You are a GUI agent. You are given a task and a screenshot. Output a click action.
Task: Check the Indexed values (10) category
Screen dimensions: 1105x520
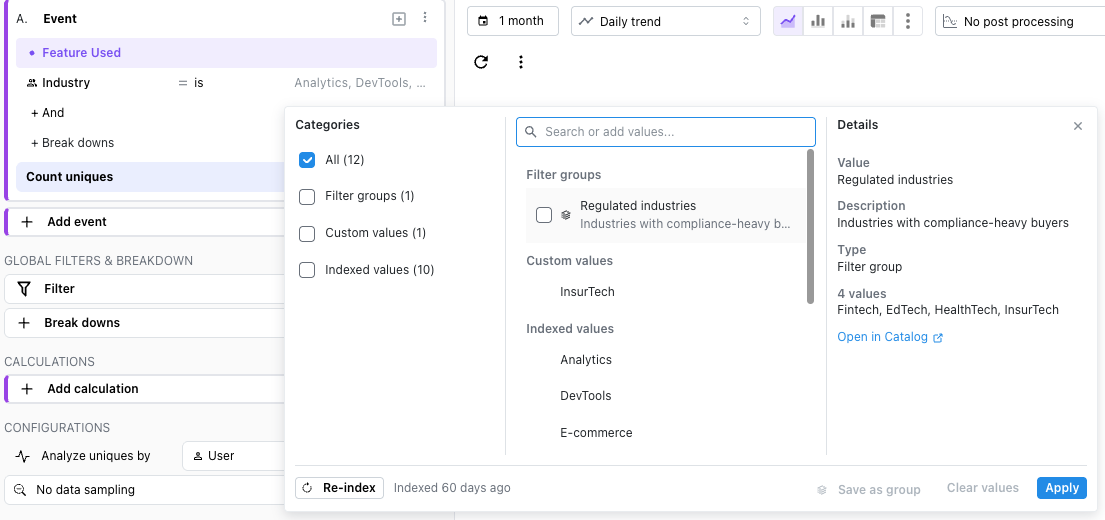[x=307, y=270]
